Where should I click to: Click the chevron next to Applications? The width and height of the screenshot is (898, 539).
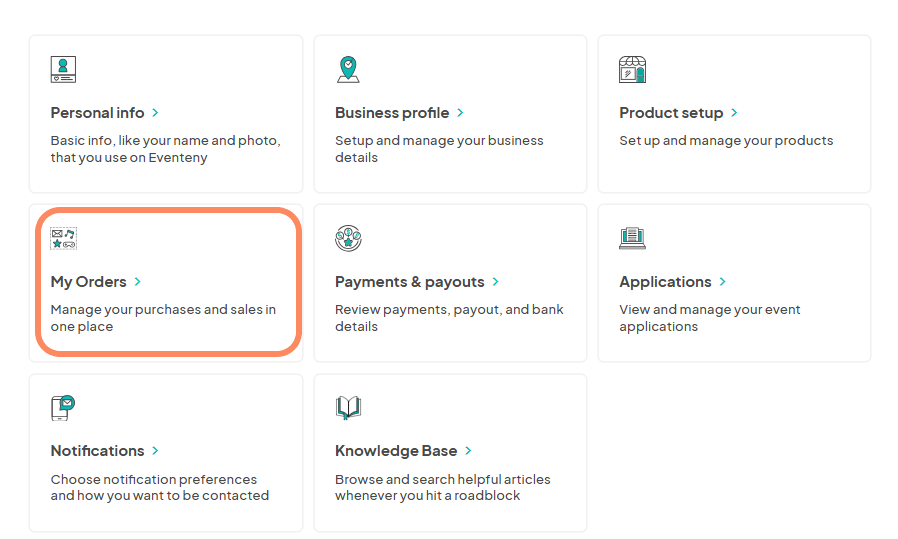tap(722, 282)
